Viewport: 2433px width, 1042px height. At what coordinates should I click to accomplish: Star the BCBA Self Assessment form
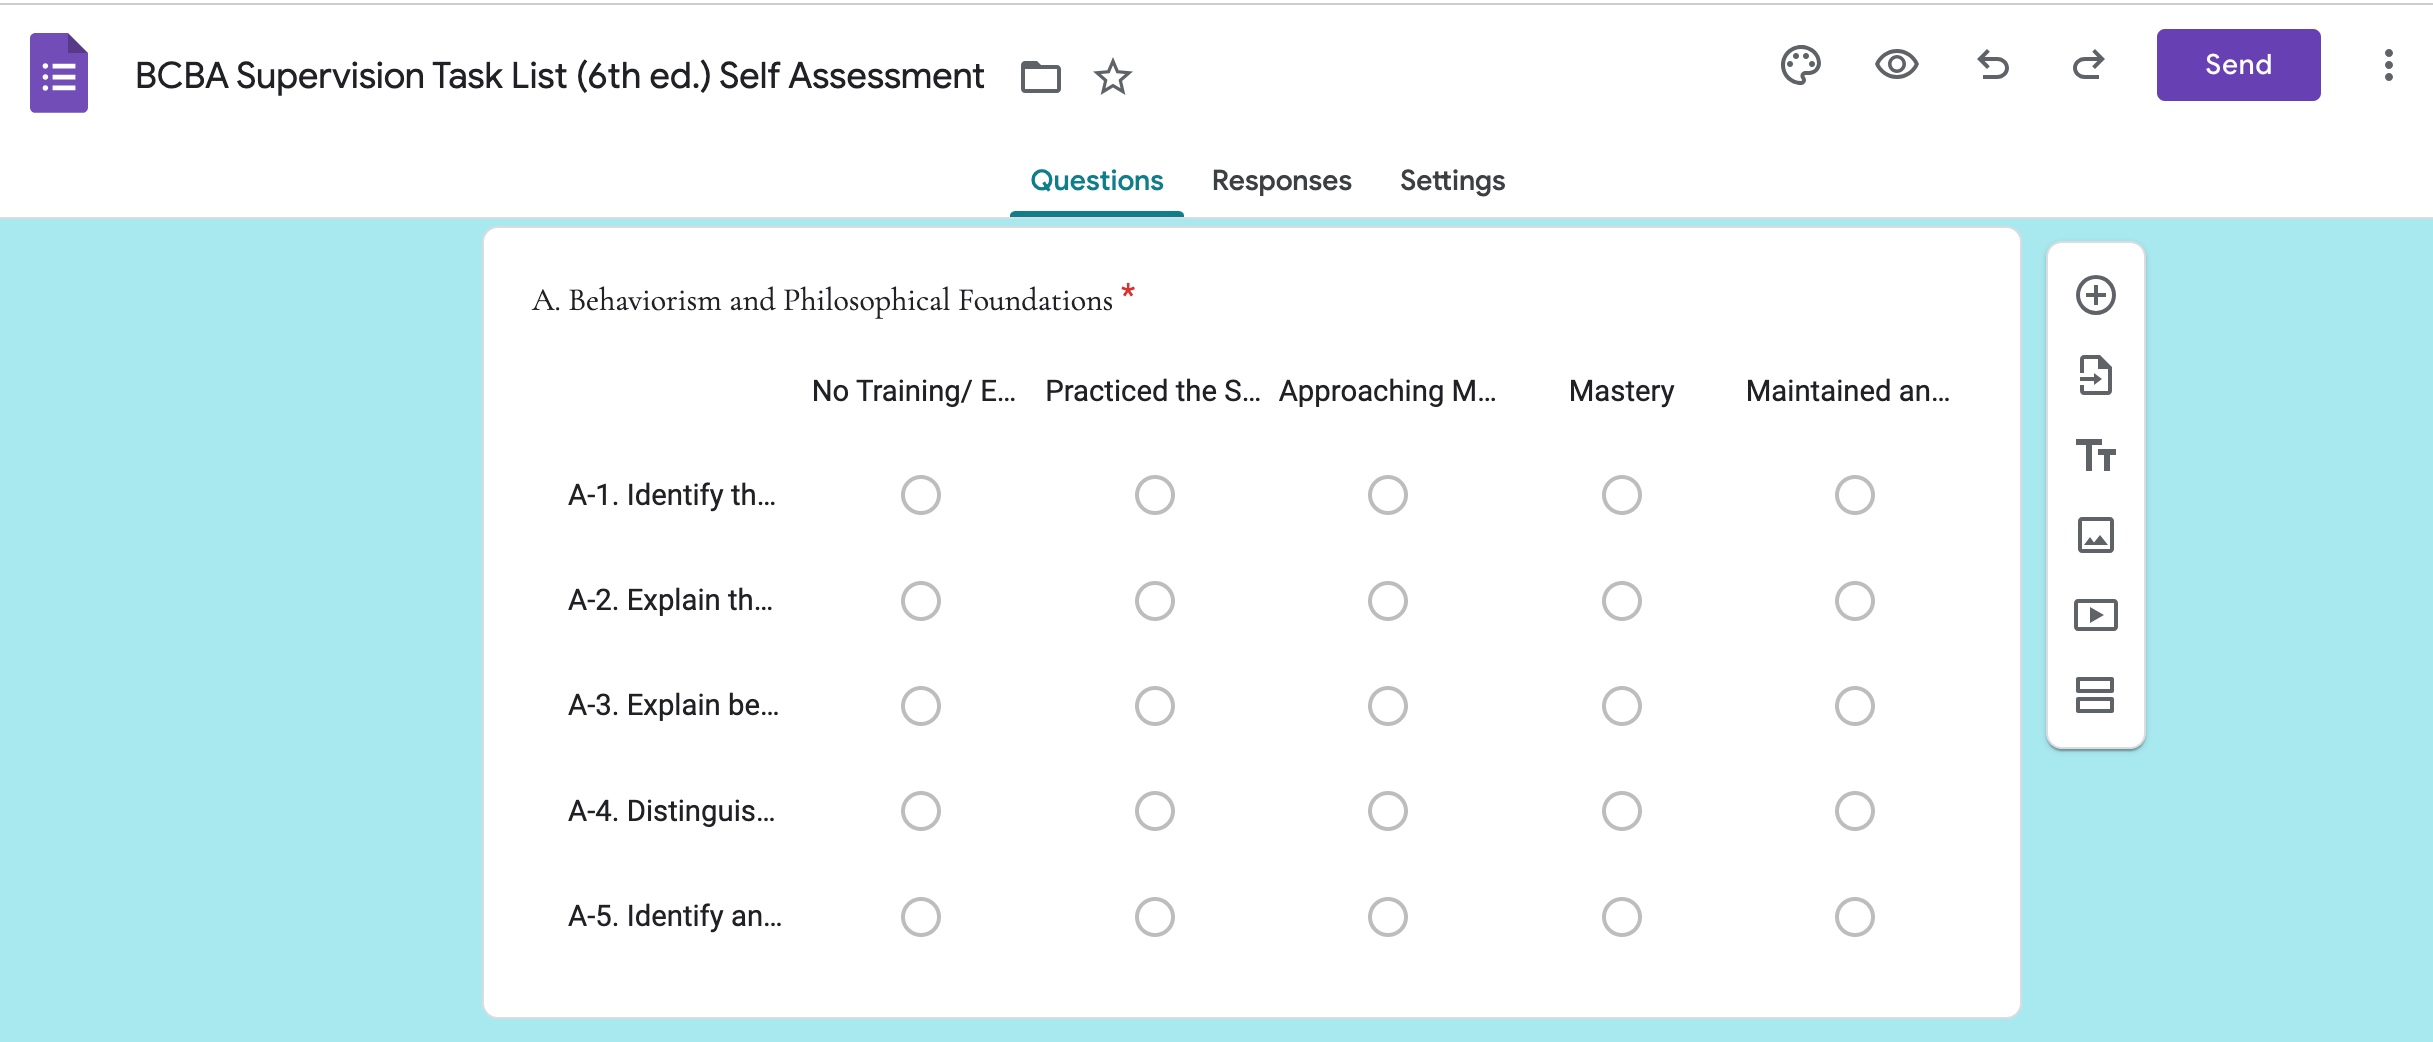[x=1111, y=77]
